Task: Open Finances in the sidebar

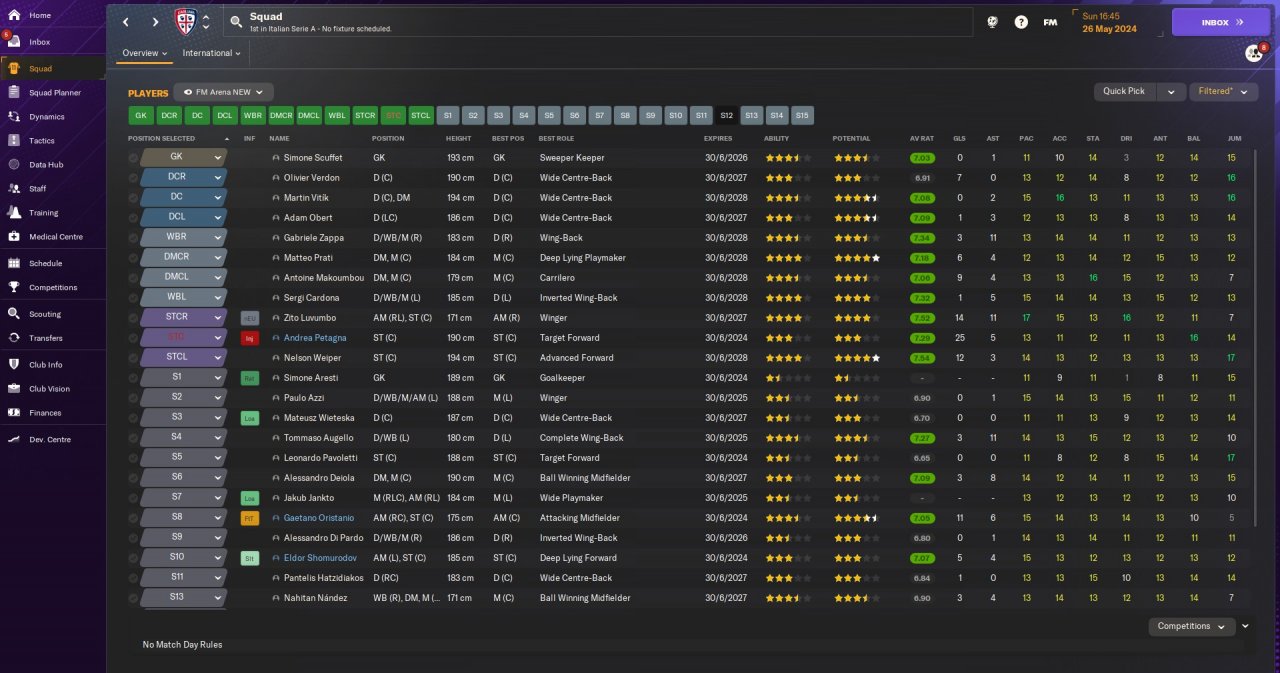Action: coord(14,413)
